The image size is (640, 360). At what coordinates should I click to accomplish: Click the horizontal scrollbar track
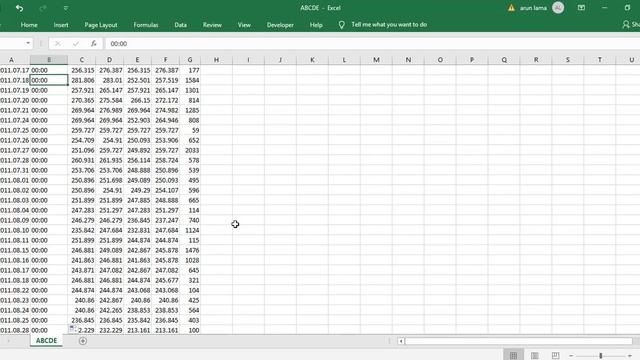coord(518,341)
